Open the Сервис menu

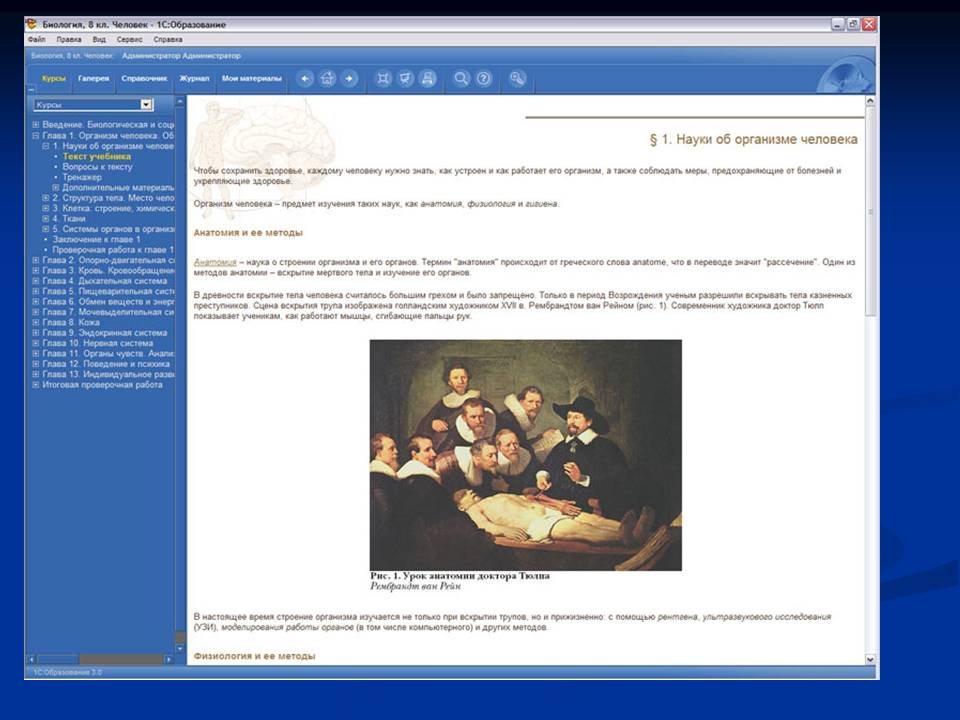129,39
